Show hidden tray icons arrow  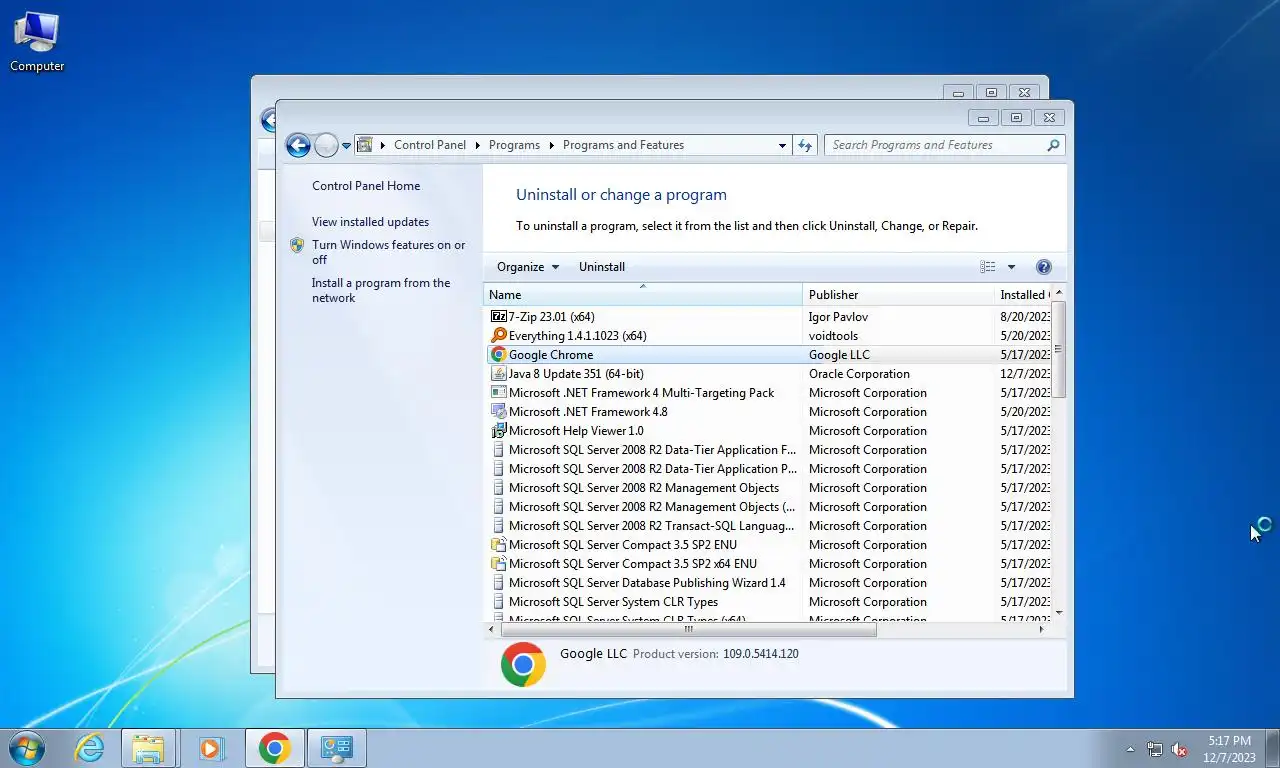coord(1131,749)
